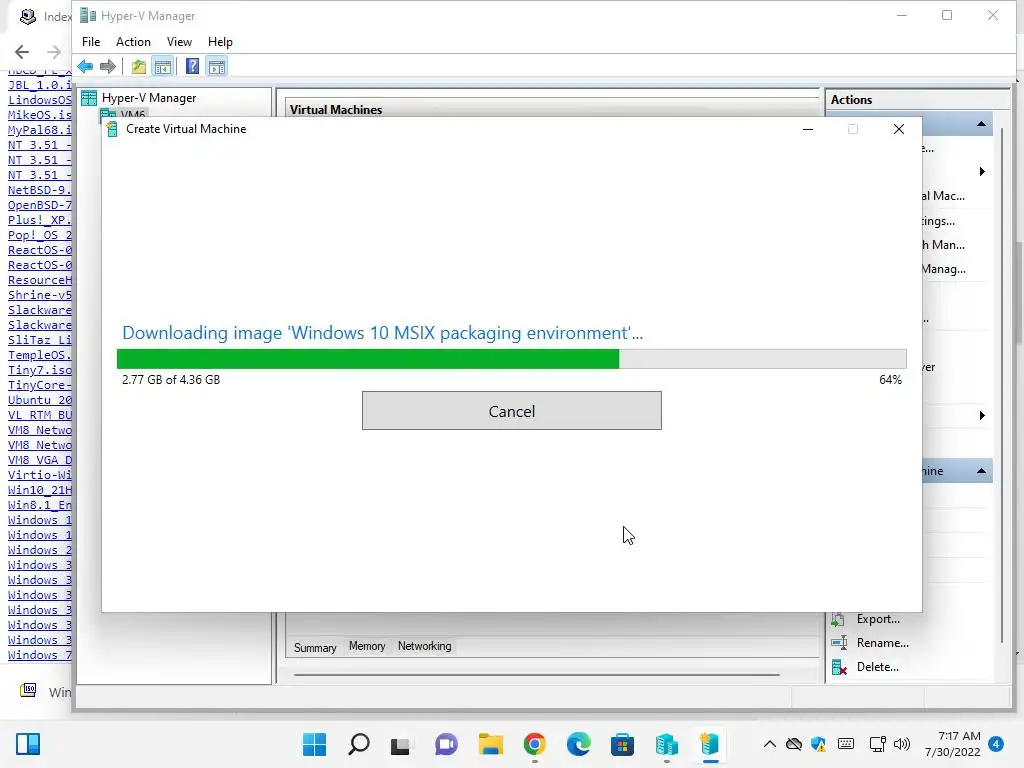
Task: Click the Create Virtual Machine title icon
Action: pos(112,129)
